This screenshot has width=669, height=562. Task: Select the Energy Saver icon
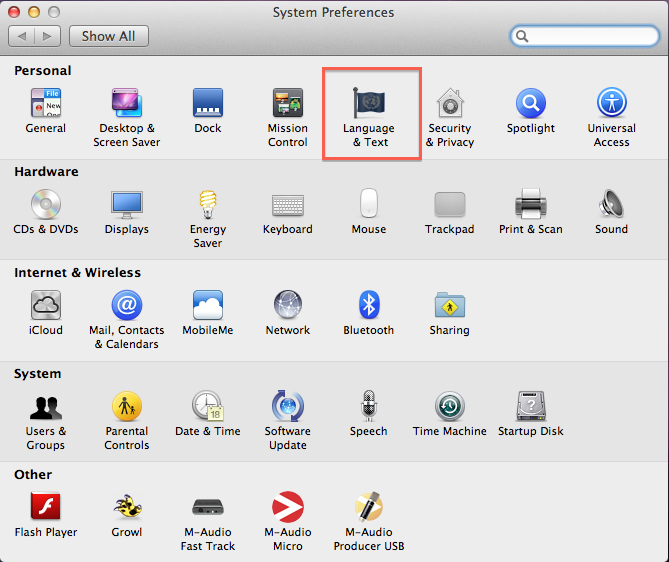click(208, 205)
